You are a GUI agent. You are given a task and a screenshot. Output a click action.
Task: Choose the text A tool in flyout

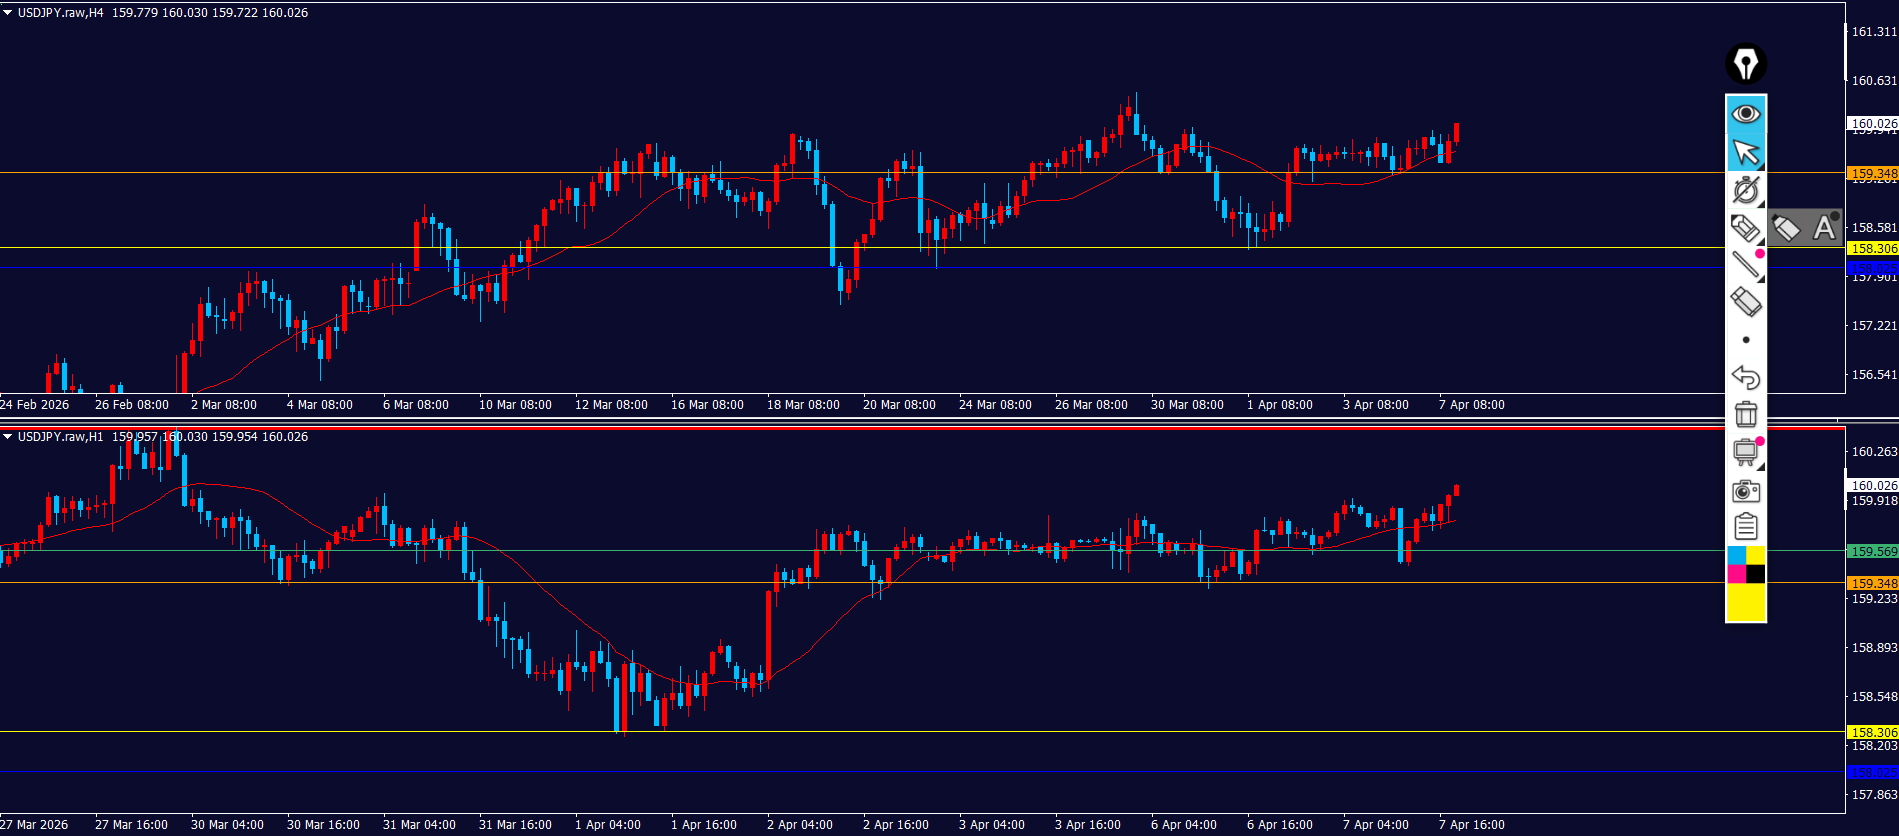coord(1824,228)
